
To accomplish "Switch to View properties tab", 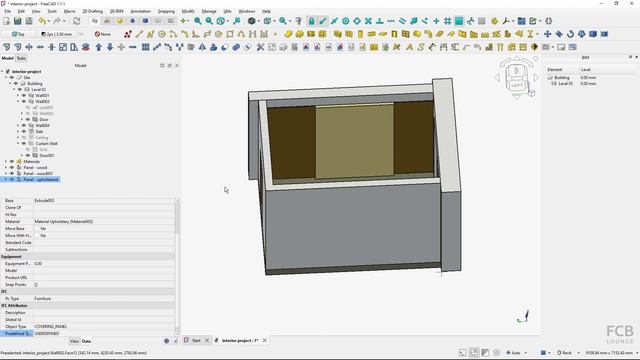I will [74, 341].
